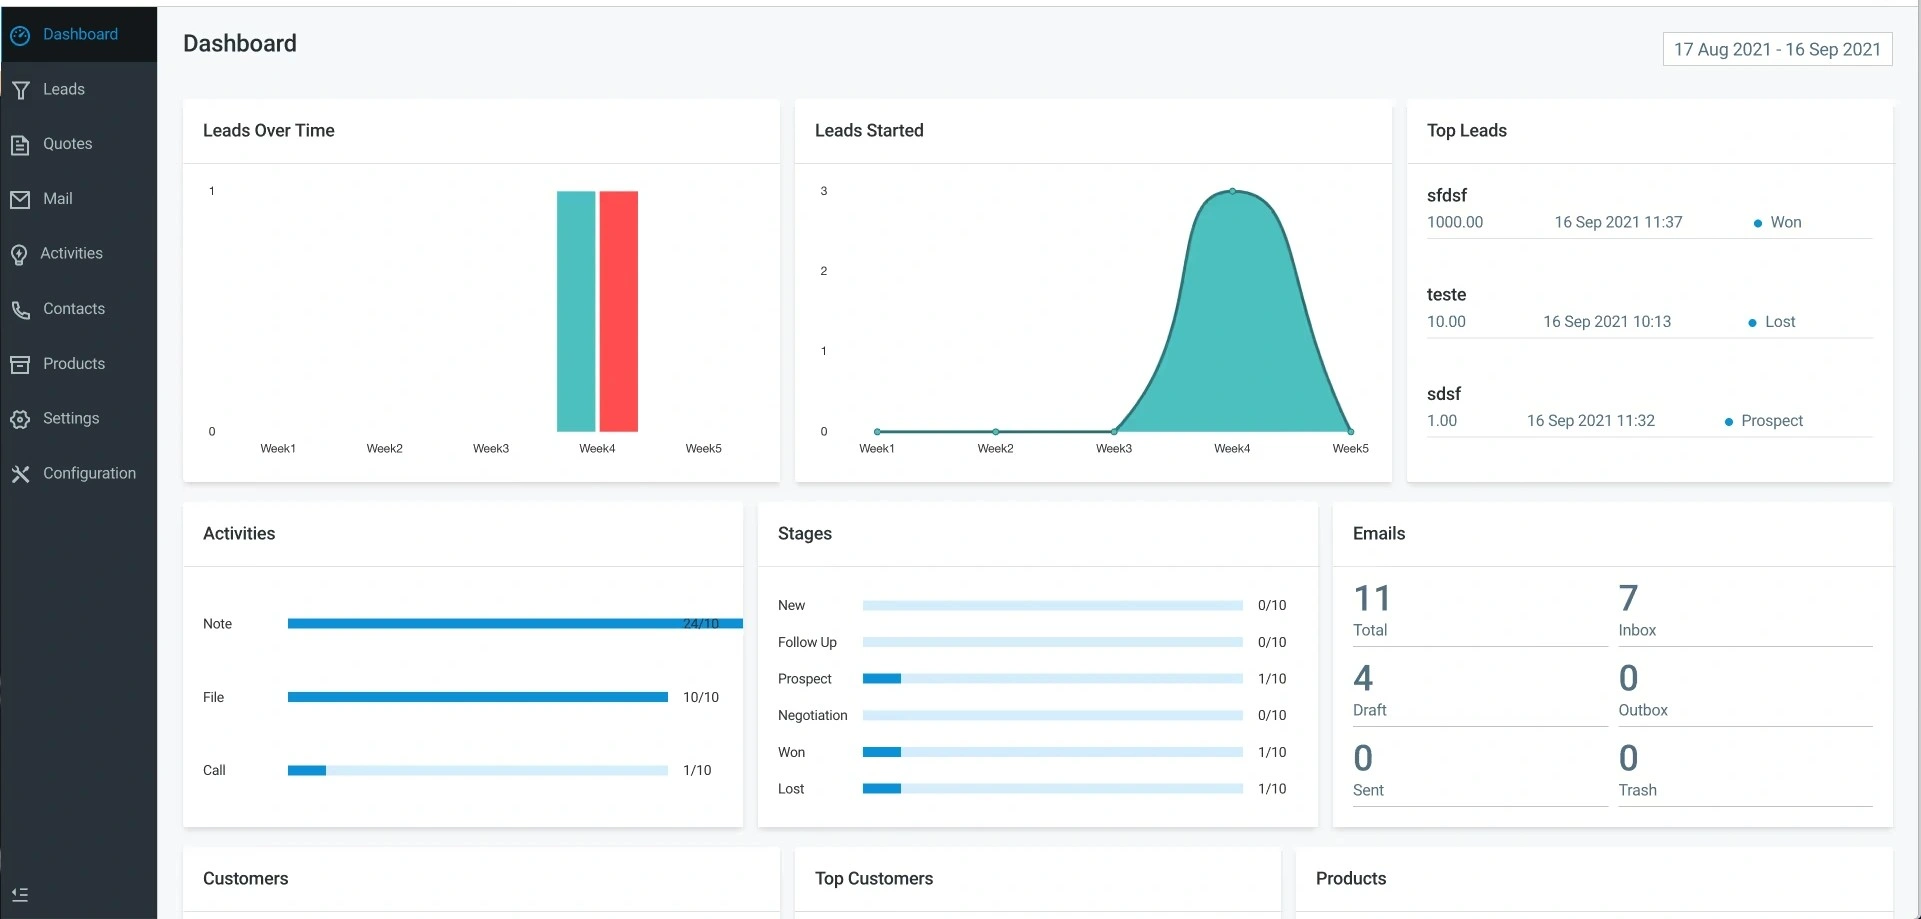Click the Configuration tools icon
1921x919 pixels.
pos(20,474)
